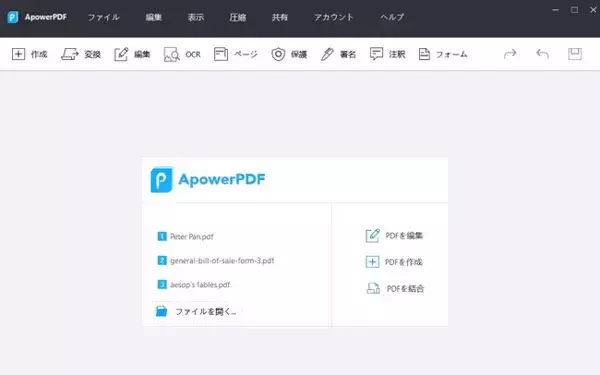Choose PDFを結合 text in start panel
Screen dimensions: 600x375
(x=405, y=289)
